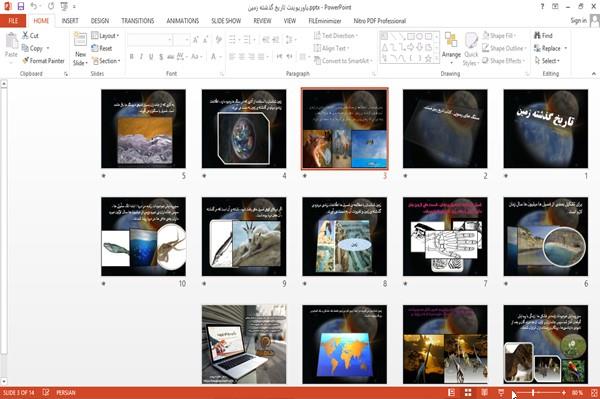
Task: Collapse the ribbon with the arrow
Action: click(593, 73)
